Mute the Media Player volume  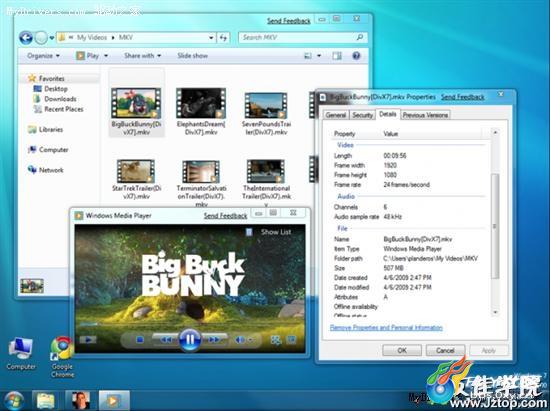(x=240, y=339)
